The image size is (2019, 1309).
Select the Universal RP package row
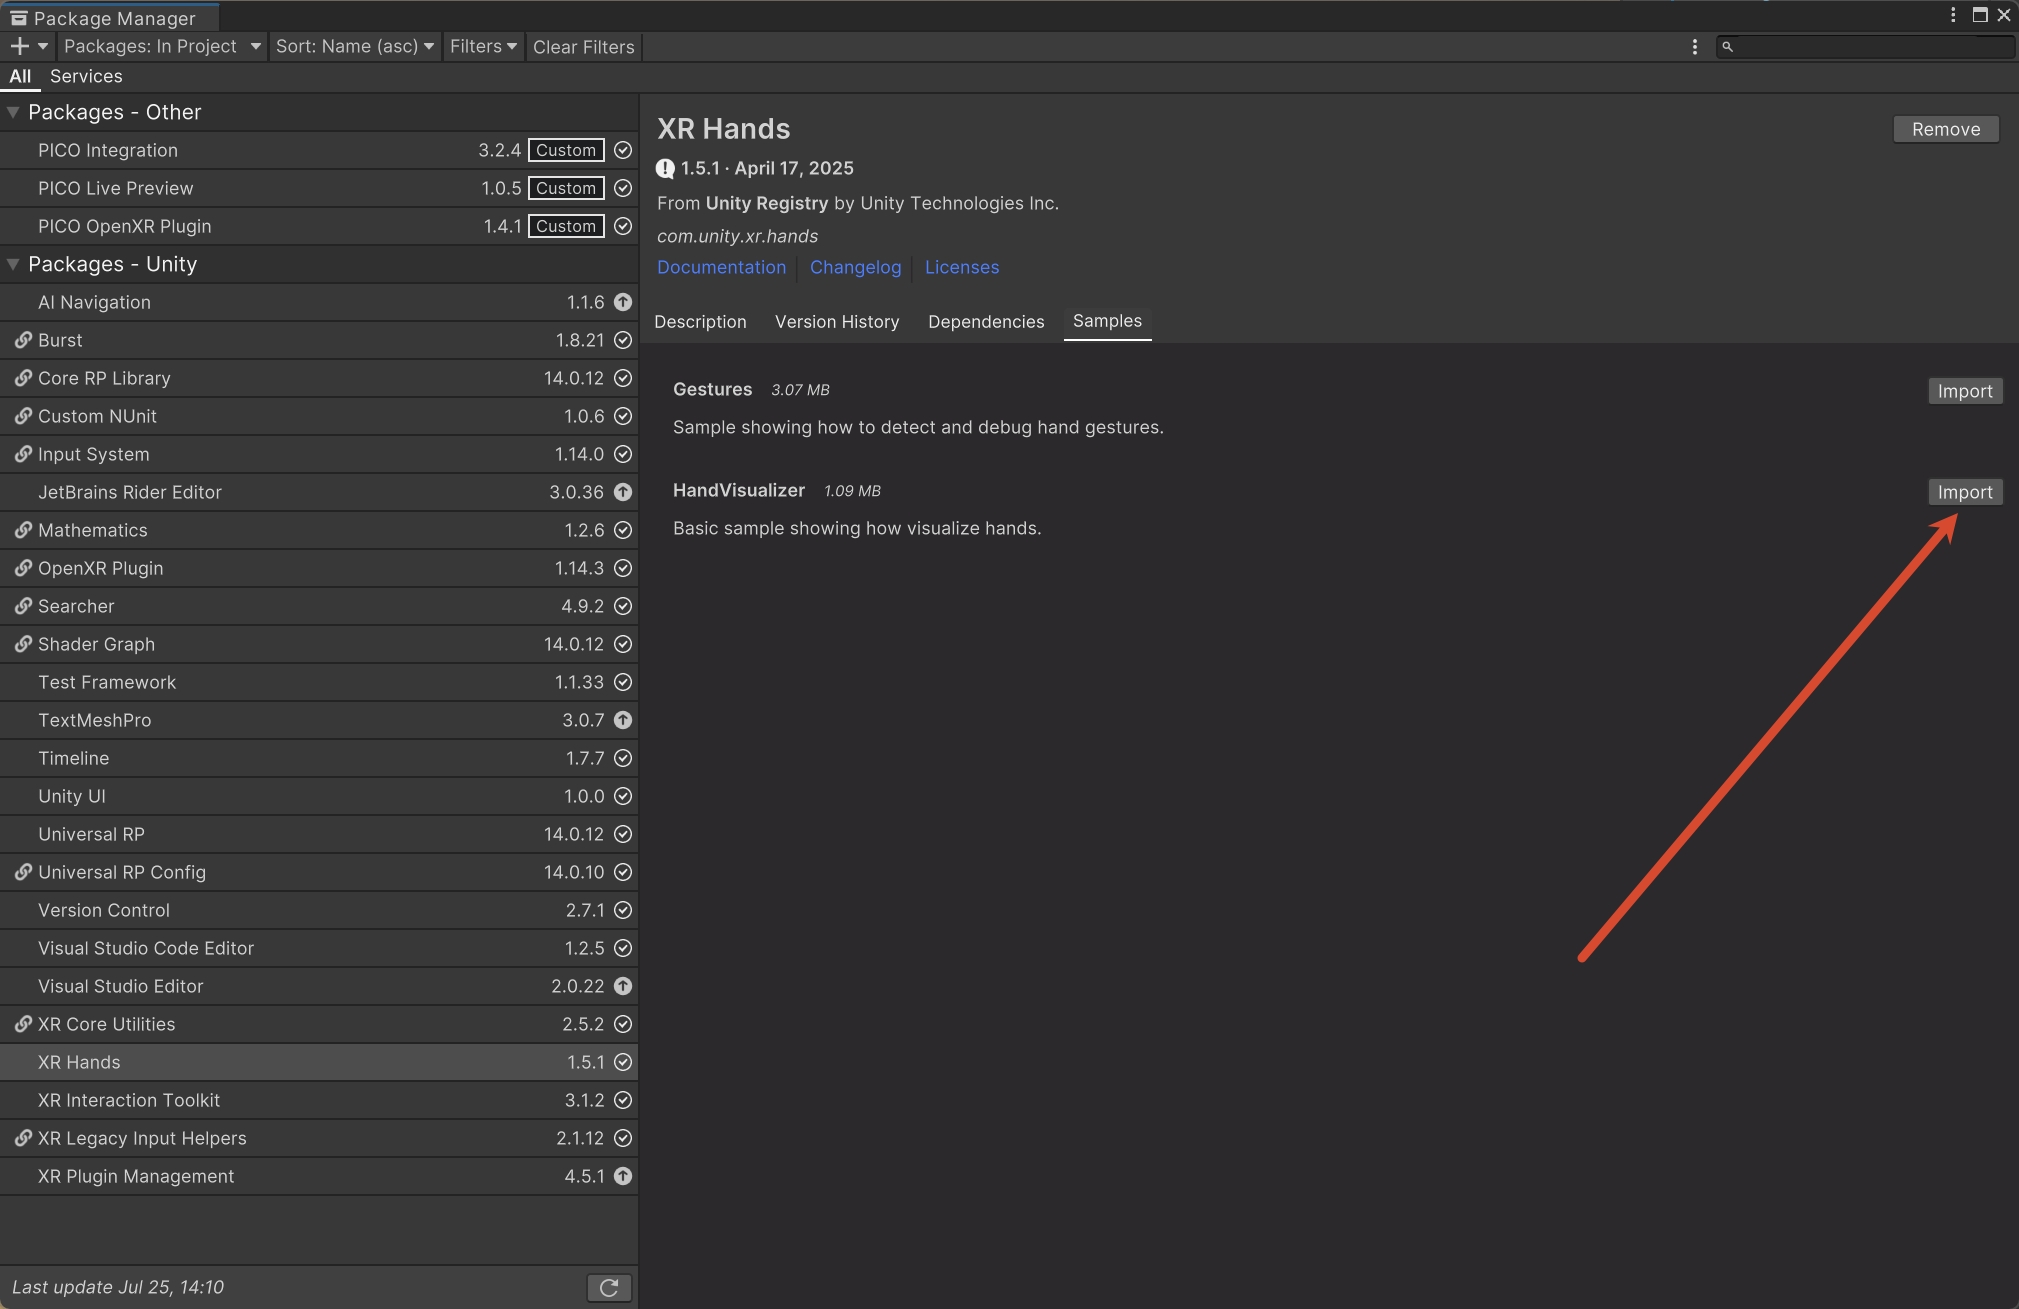319,834
